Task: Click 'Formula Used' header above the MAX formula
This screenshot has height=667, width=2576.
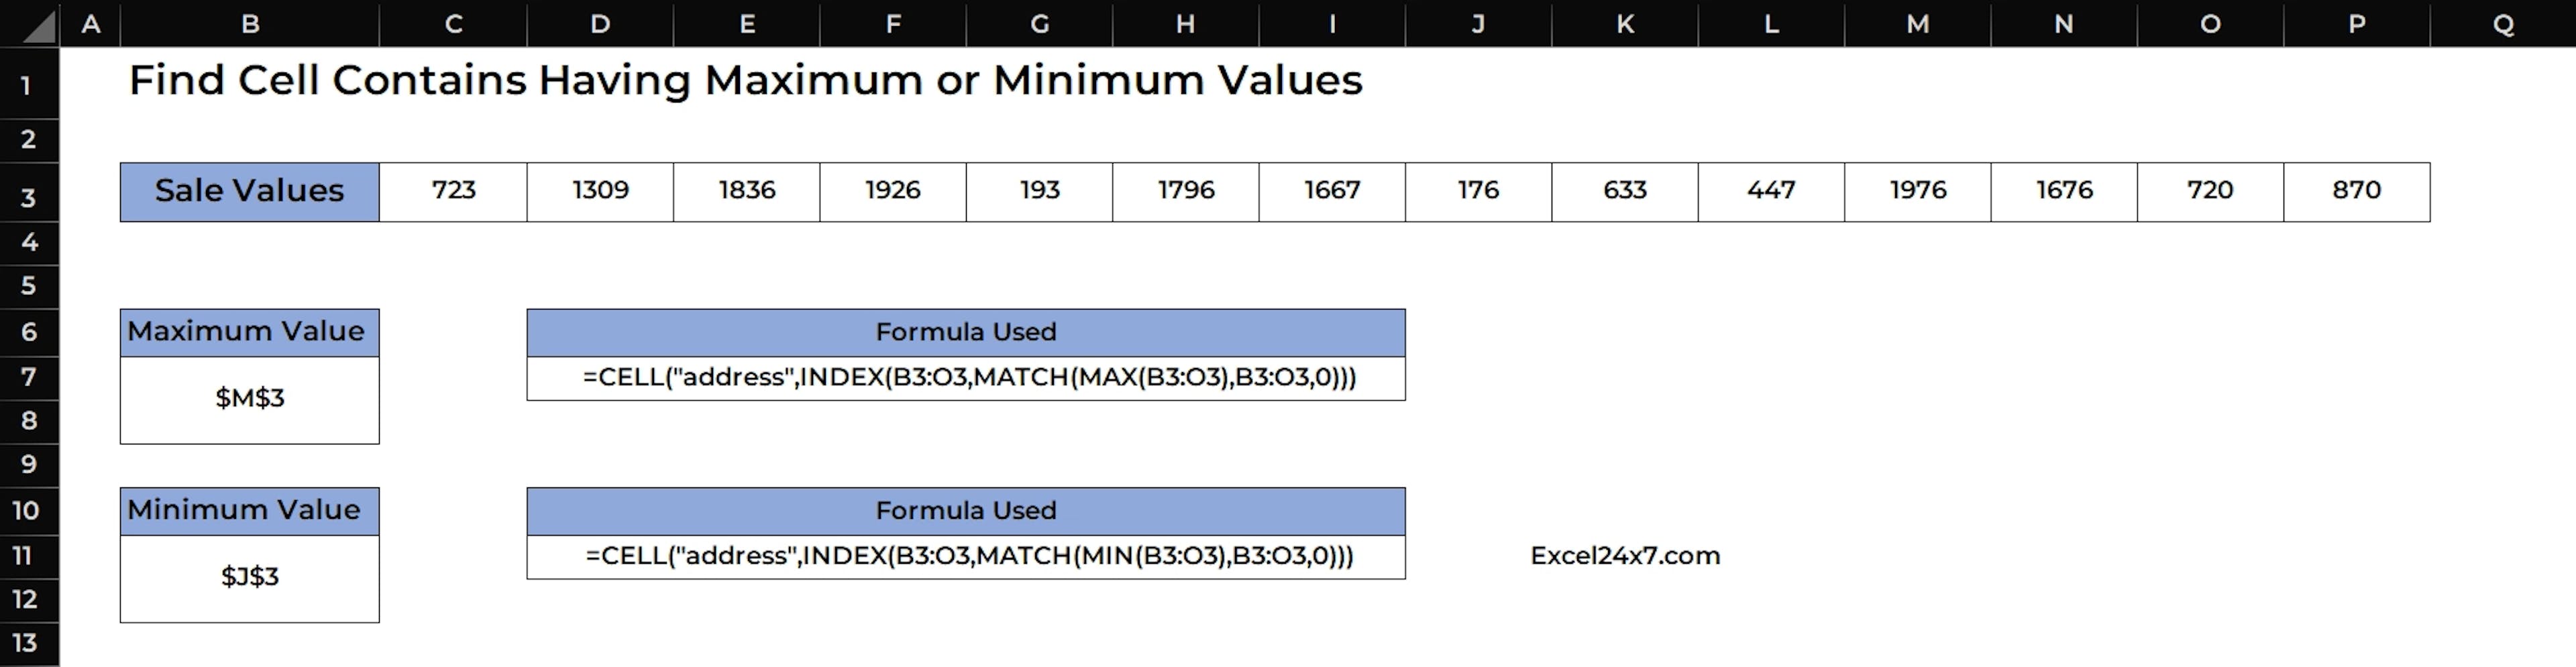Action: 966,333
